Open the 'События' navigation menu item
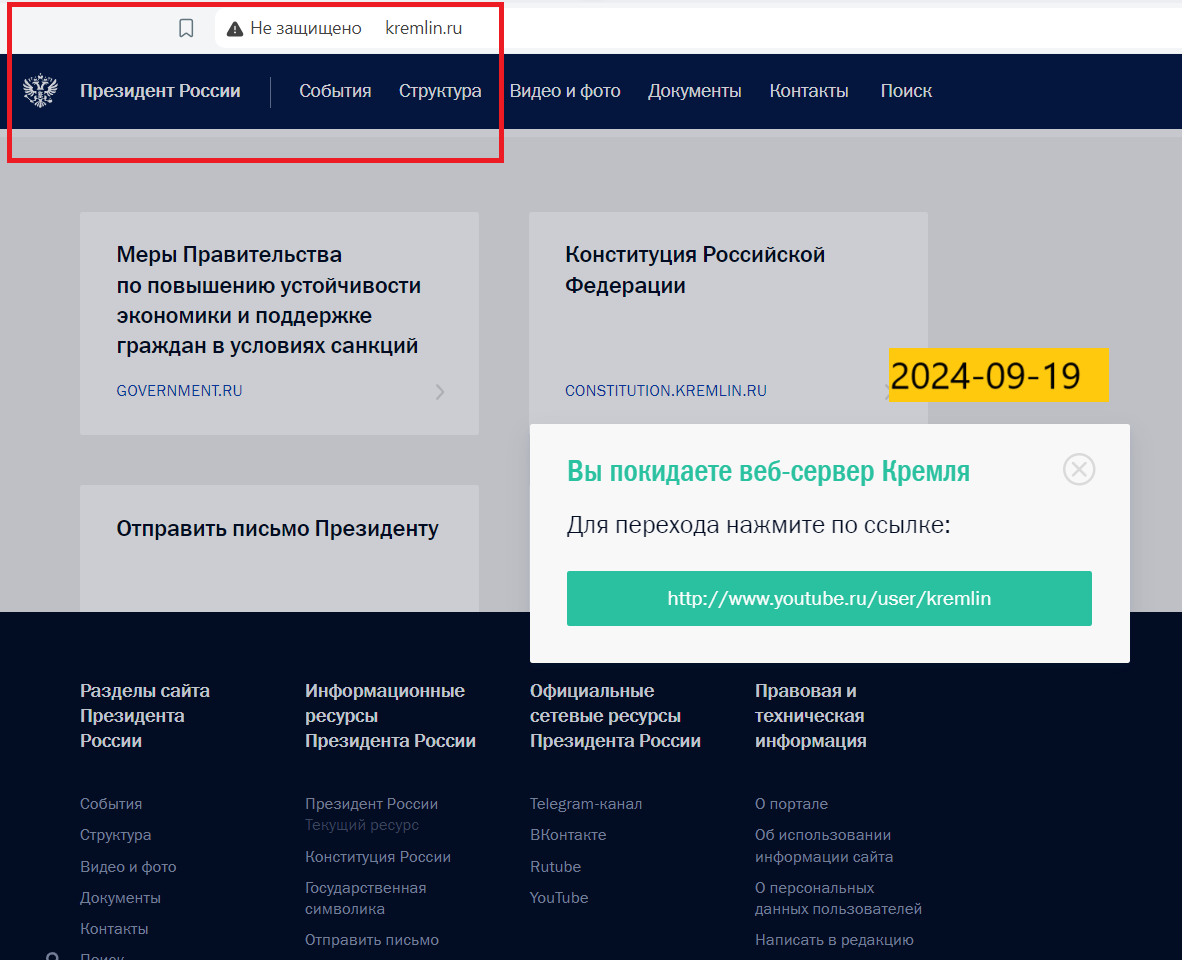This screenshot has width=1182, height=960. pos(335,91)
